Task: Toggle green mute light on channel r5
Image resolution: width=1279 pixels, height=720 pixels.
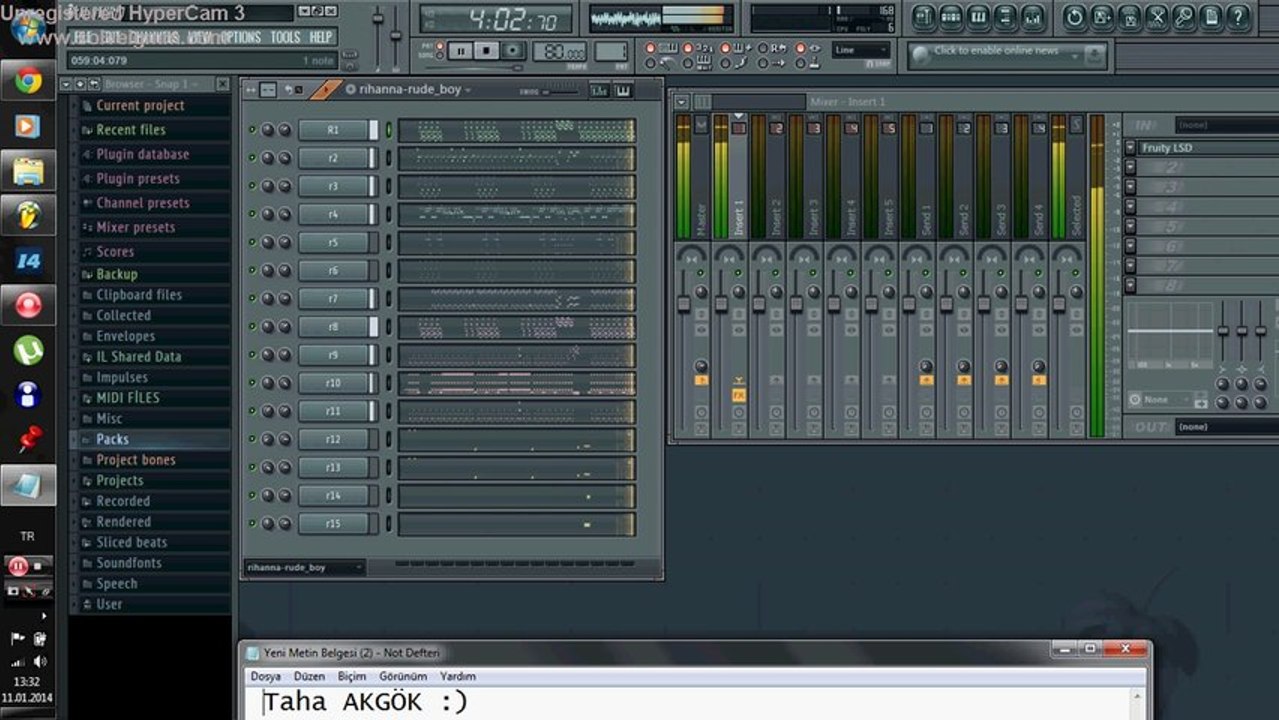Action: click(x=252, y=242)
